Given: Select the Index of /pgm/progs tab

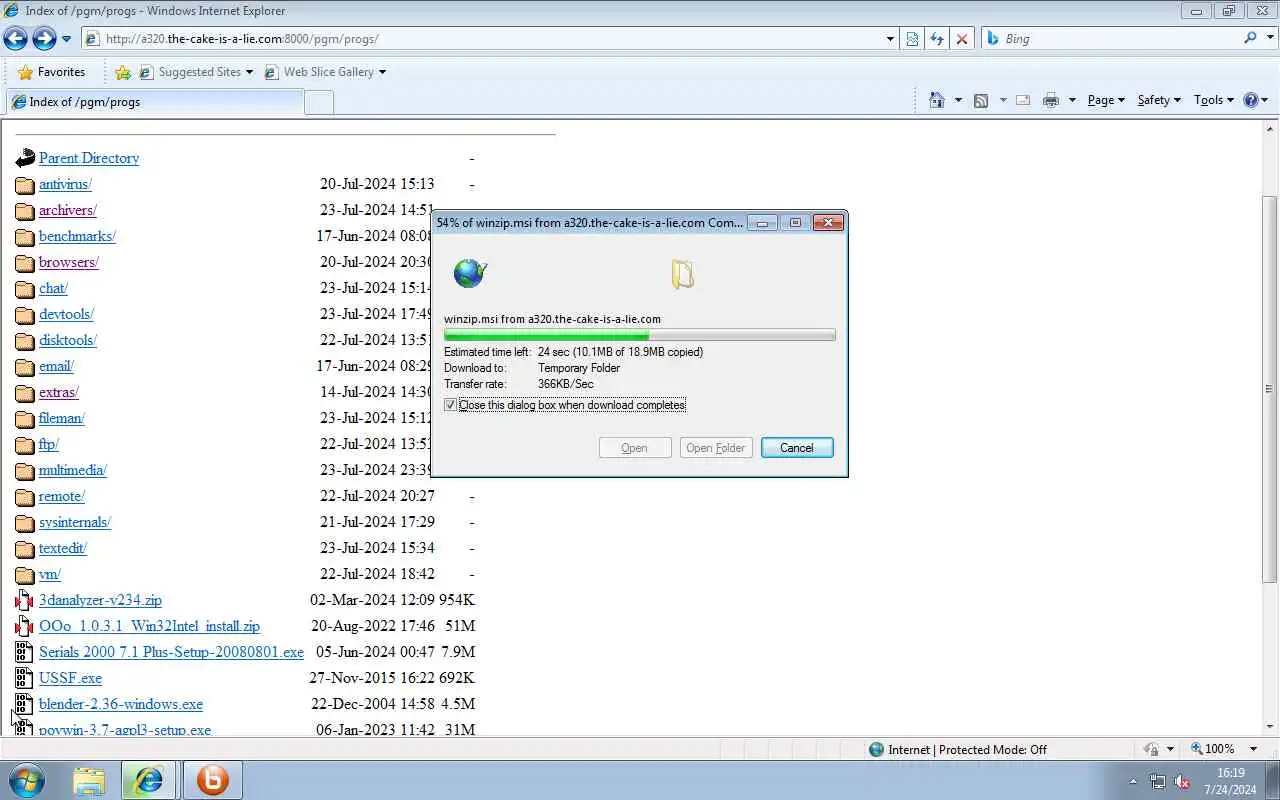Looking at the screenshot, I should 155,102.
